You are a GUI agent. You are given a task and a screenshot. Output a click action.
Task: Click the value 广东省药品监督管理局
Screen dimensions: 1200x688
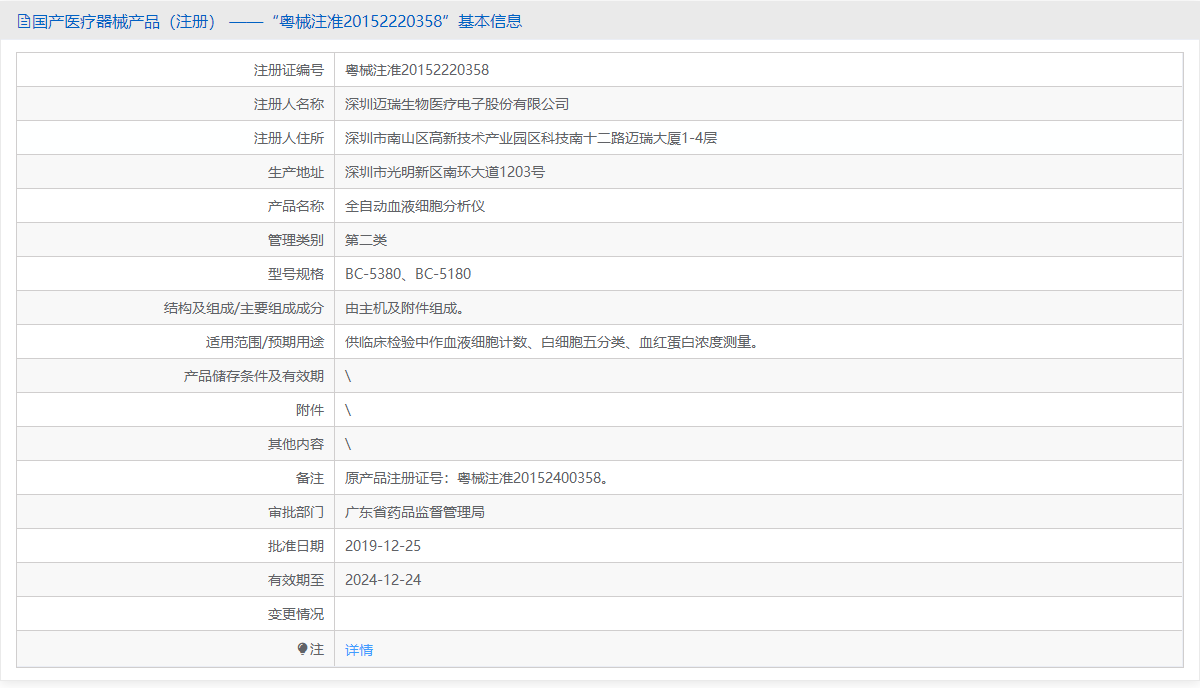tap(415, 512)
